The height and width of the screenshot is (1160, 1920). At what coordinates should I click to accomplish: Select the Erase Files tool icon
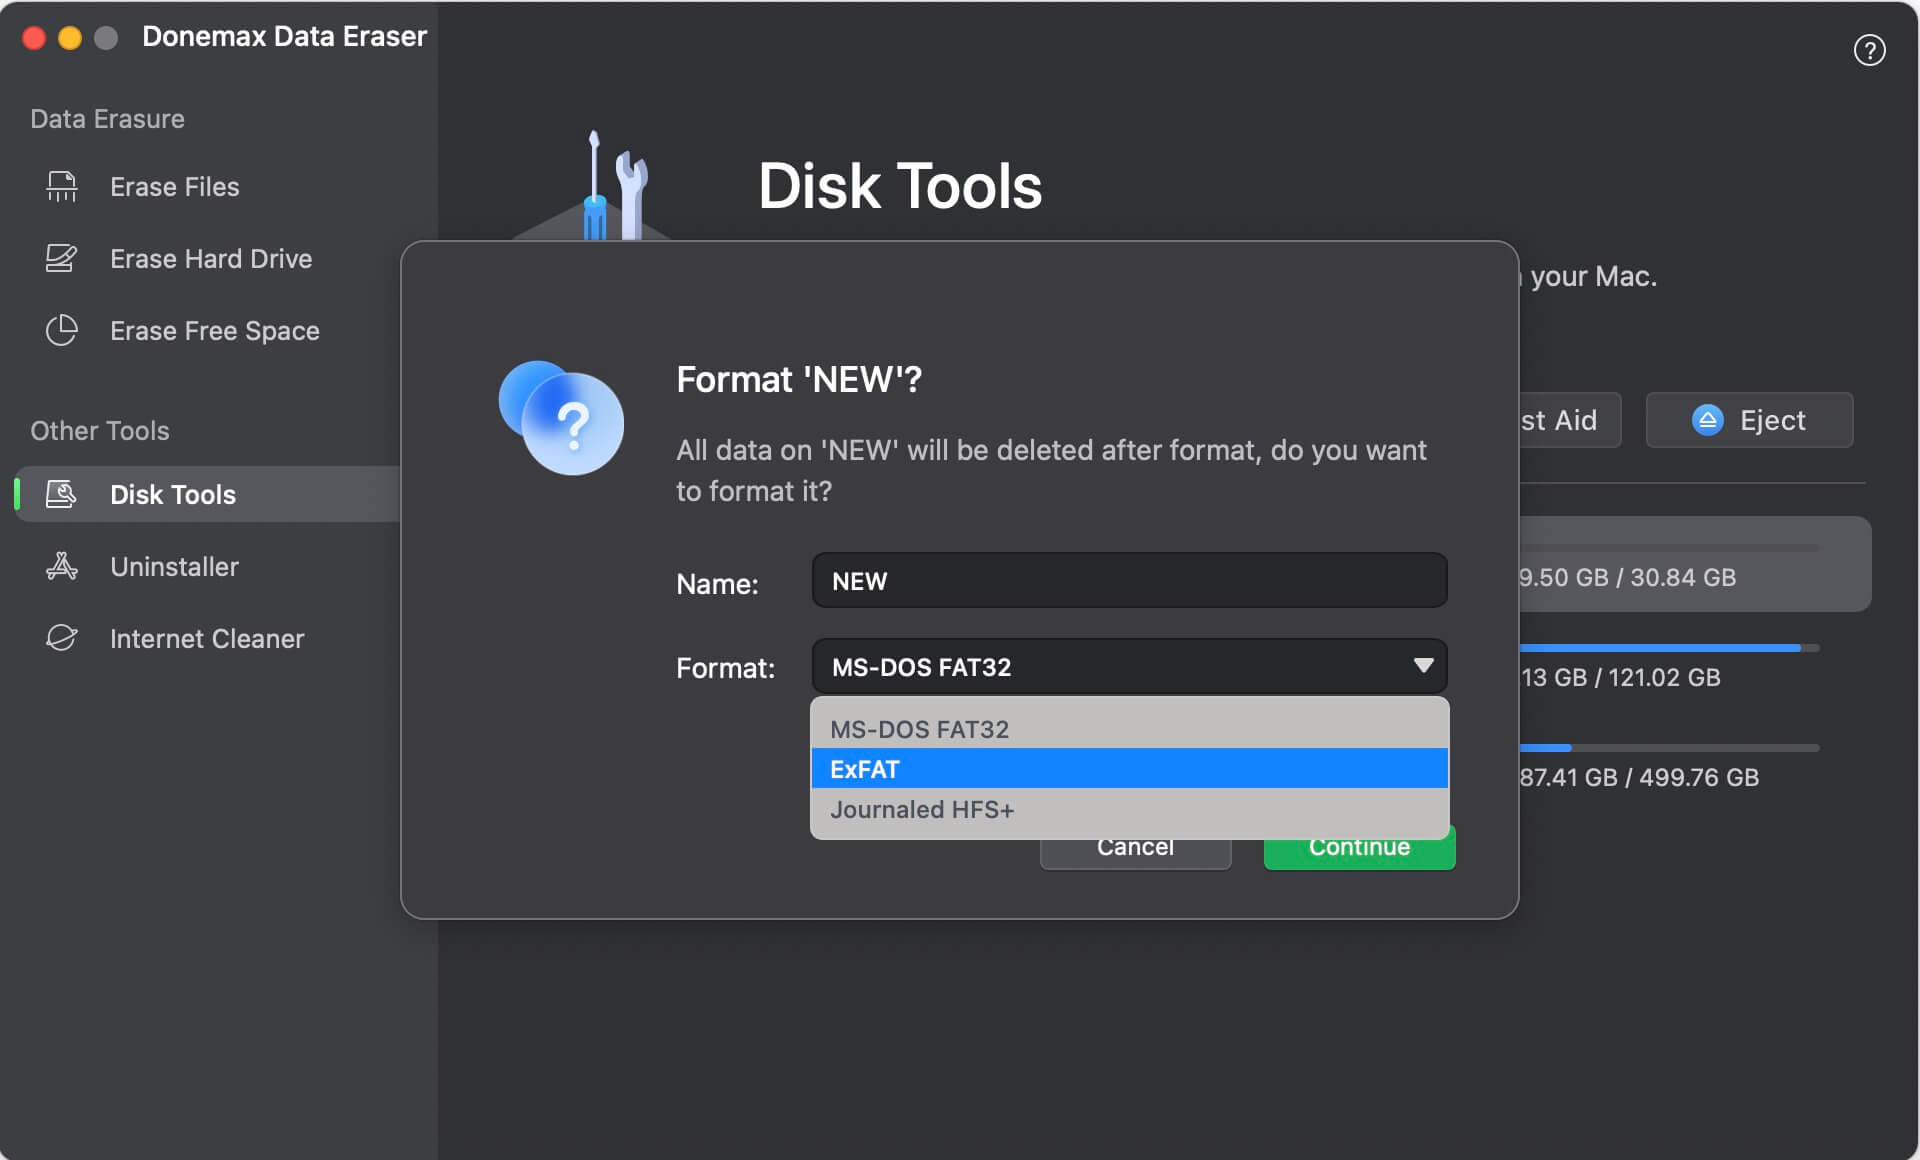[x=61, y=186]
